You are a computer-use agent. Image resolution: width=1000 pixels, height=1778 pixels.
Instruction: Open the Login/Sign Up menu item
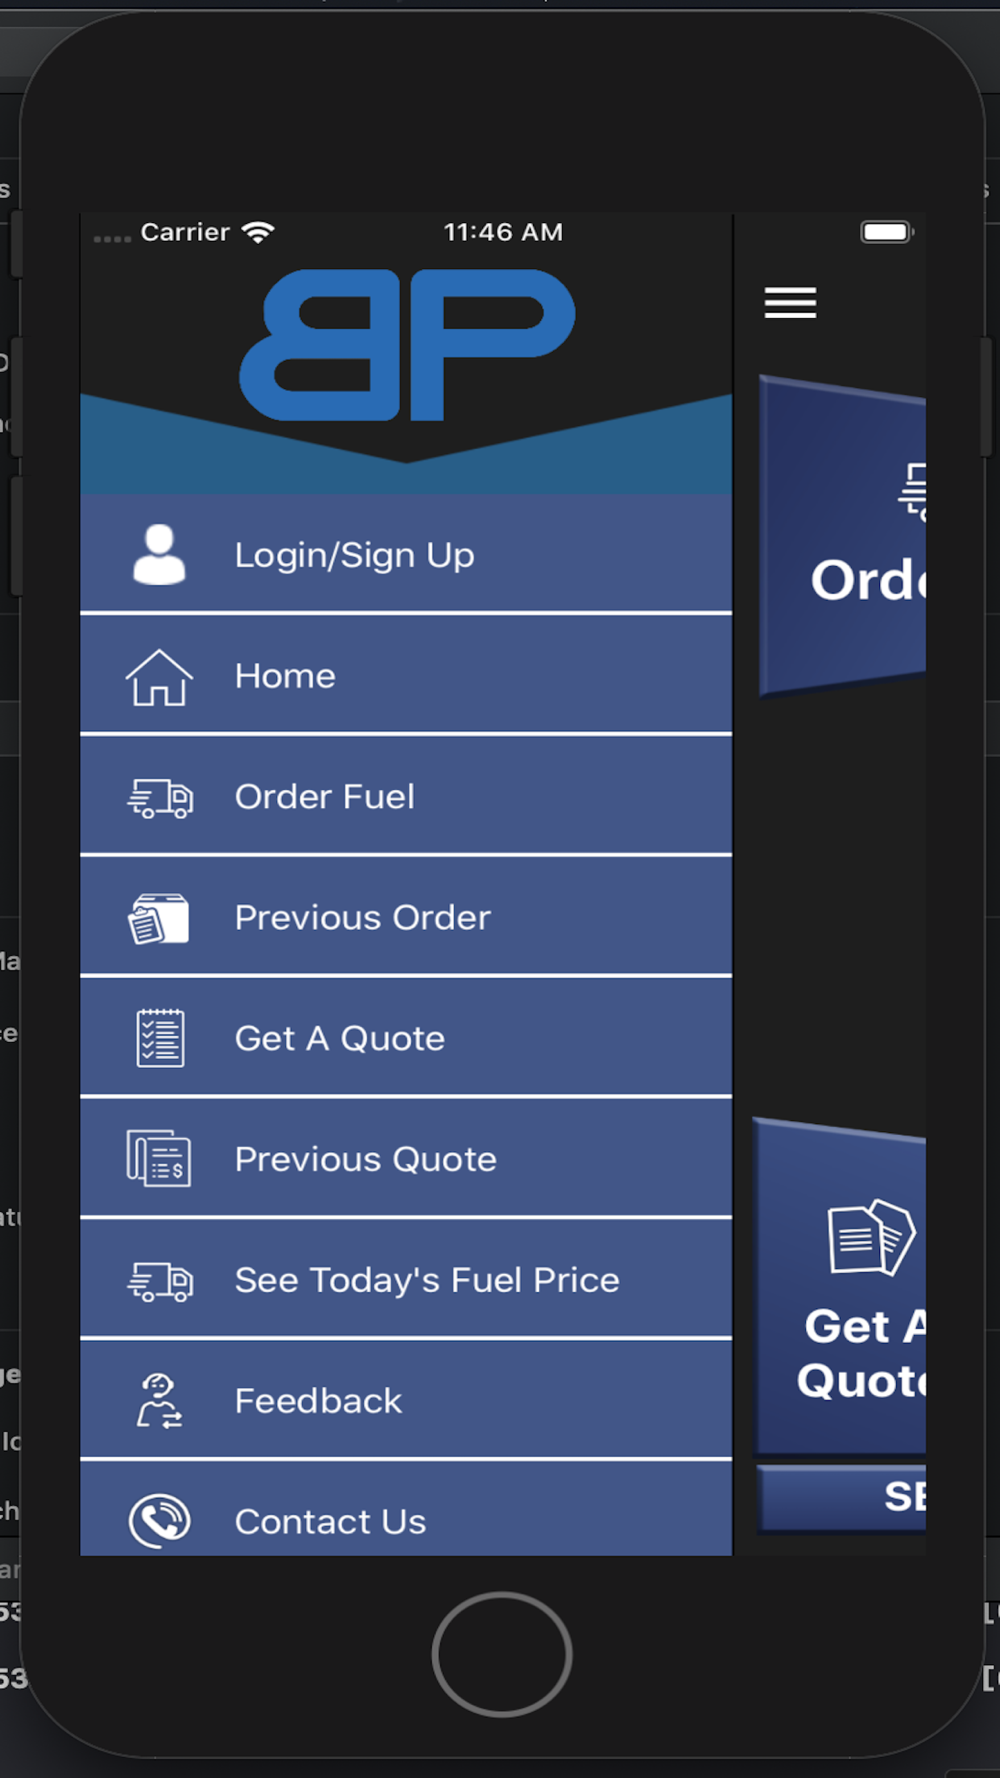click(x=406, y=554)
